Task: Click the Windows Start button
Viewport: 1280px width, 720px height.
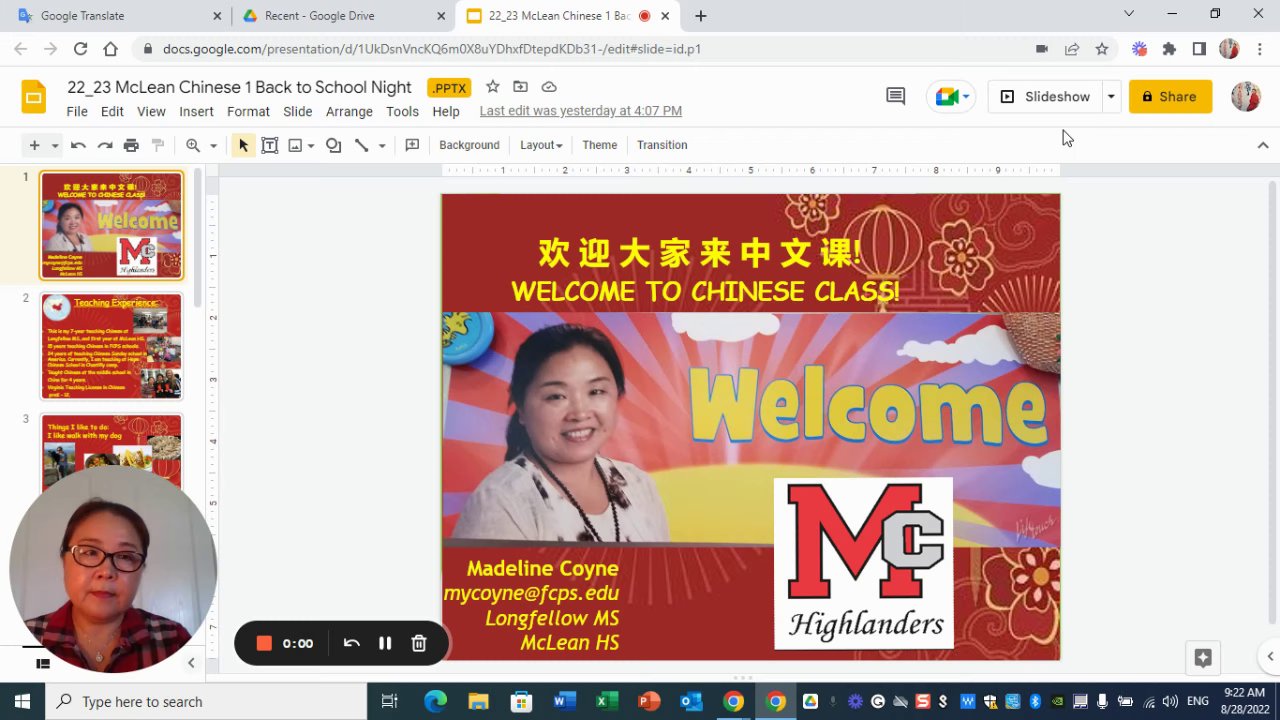Action: pos(22,701)
